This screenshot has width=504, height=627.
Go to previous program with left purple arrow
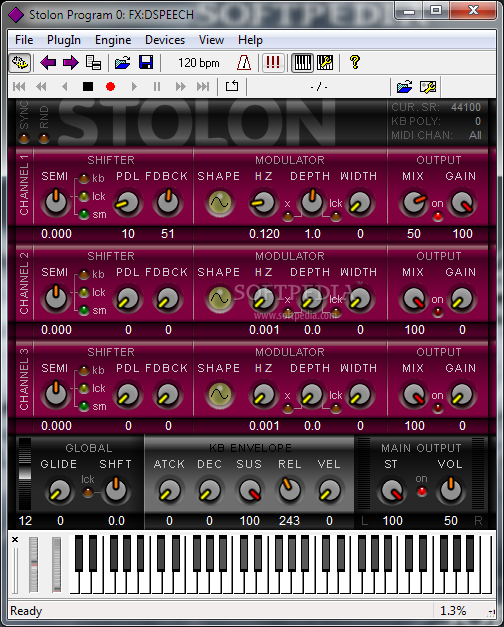coord(48,63)
